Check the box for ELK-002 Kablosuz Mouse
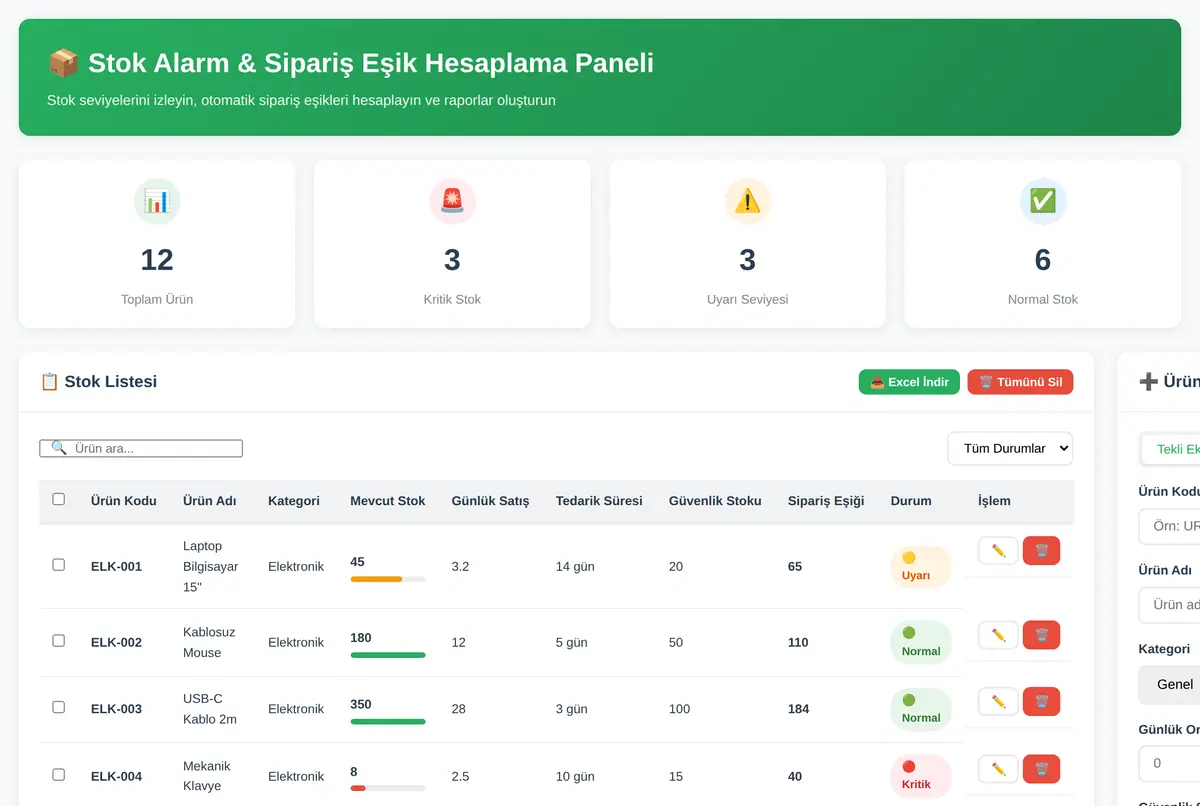The height and width of the screenshot is (806, 1200). coord(58,641)
